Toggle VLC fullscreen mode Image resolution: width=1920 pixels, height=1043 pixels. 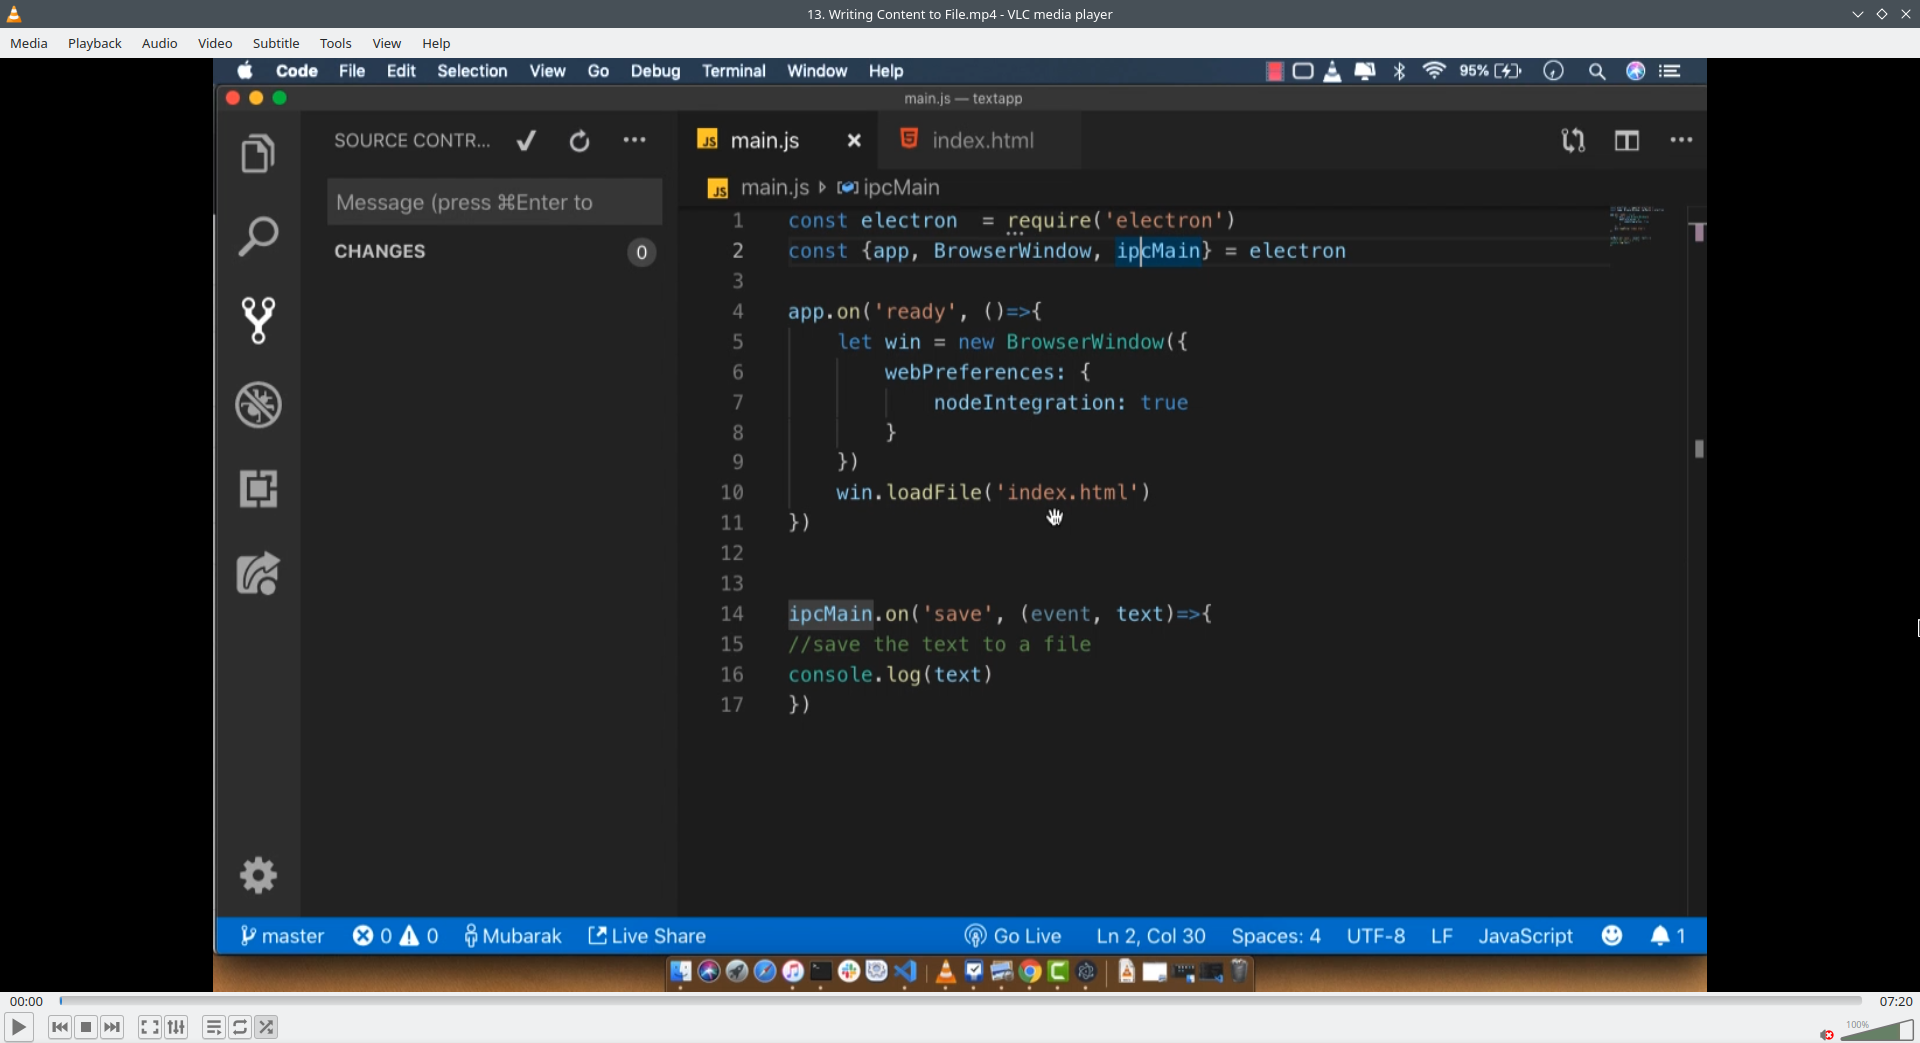[149, 1027]
